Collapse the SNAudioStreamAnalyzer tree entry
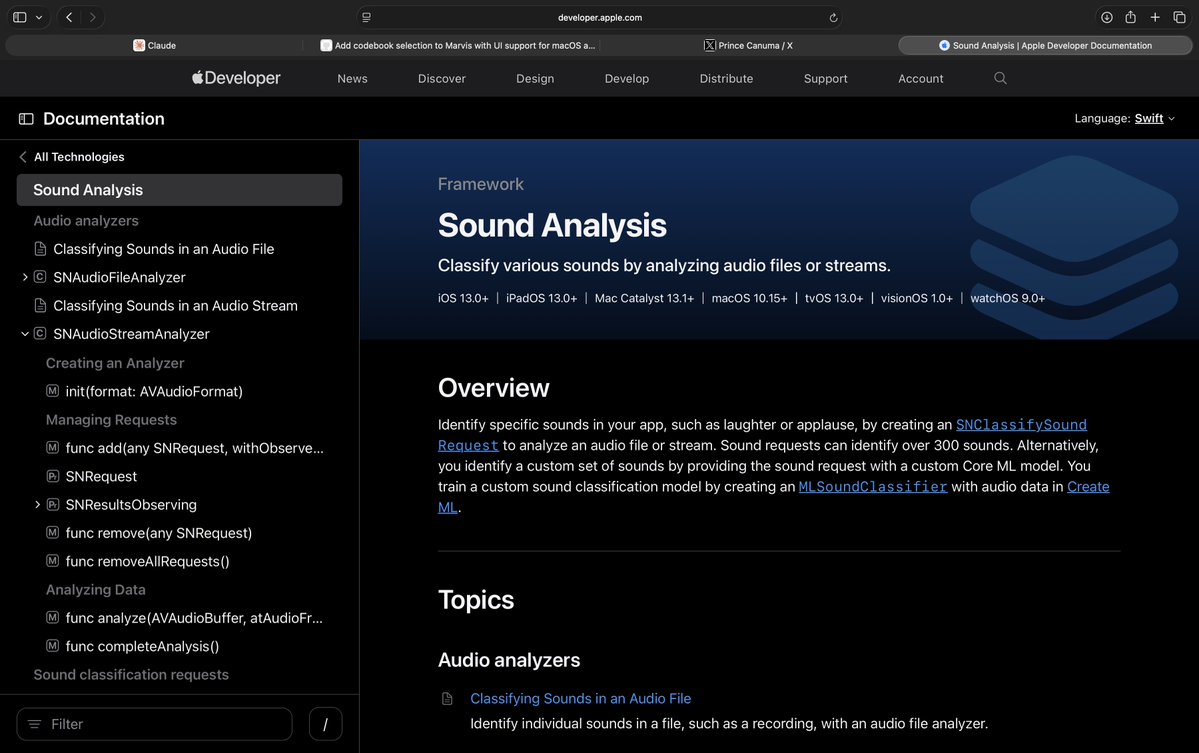 pos(24,333)
